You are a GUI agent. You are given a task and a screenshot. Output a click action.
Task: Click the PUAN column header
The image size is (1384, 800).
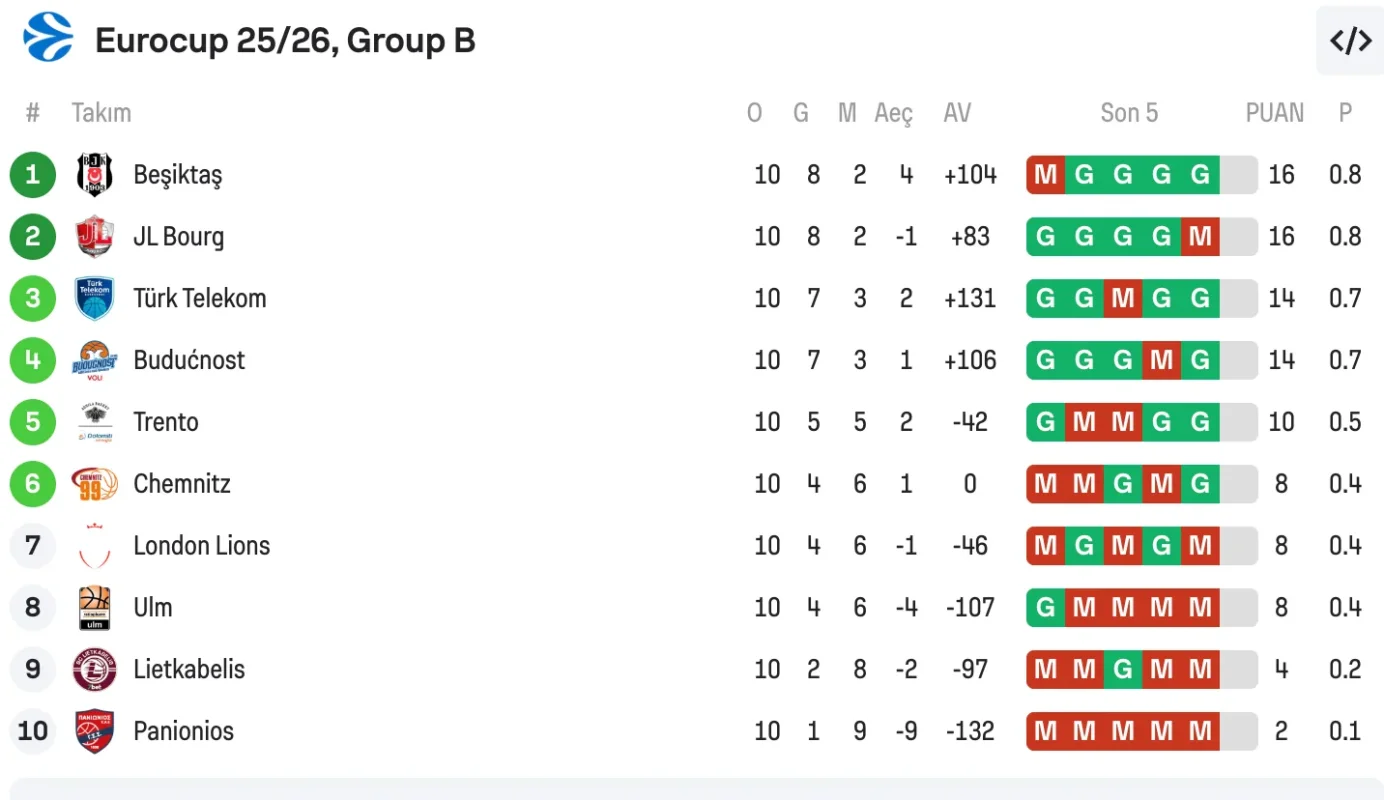[1274, 113]
